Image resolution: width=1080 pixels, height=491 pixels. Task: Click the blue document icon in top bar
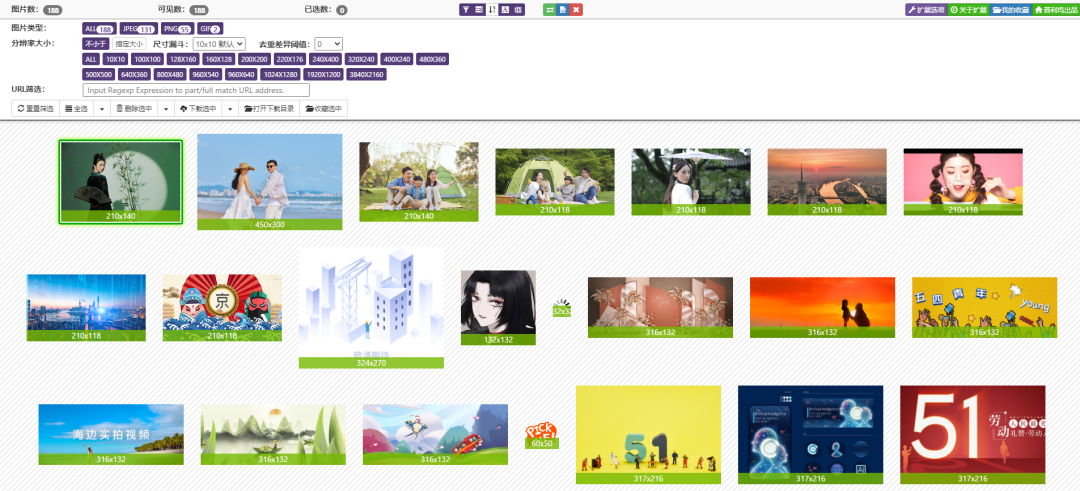pos(563,10)
